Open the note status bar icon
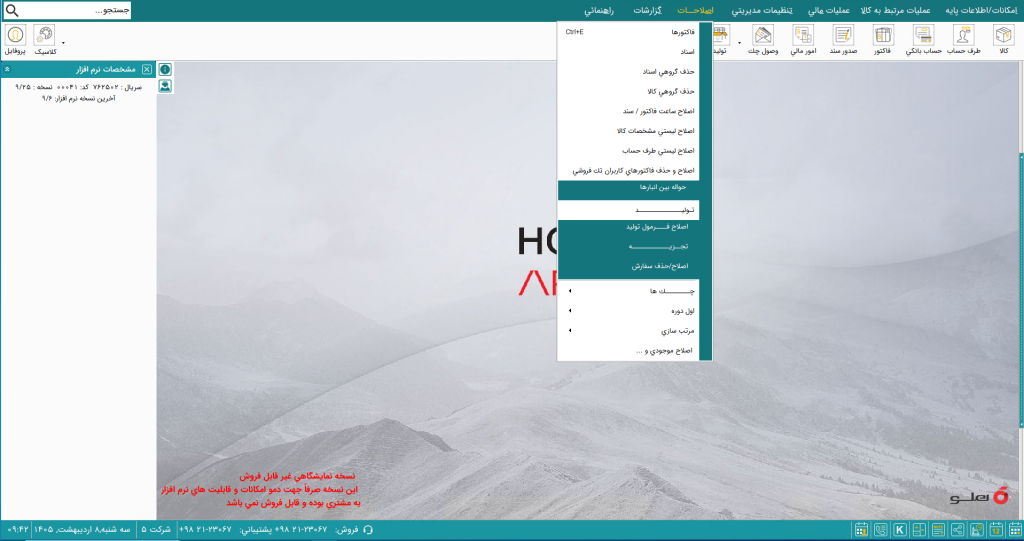 tap(938, 530)
